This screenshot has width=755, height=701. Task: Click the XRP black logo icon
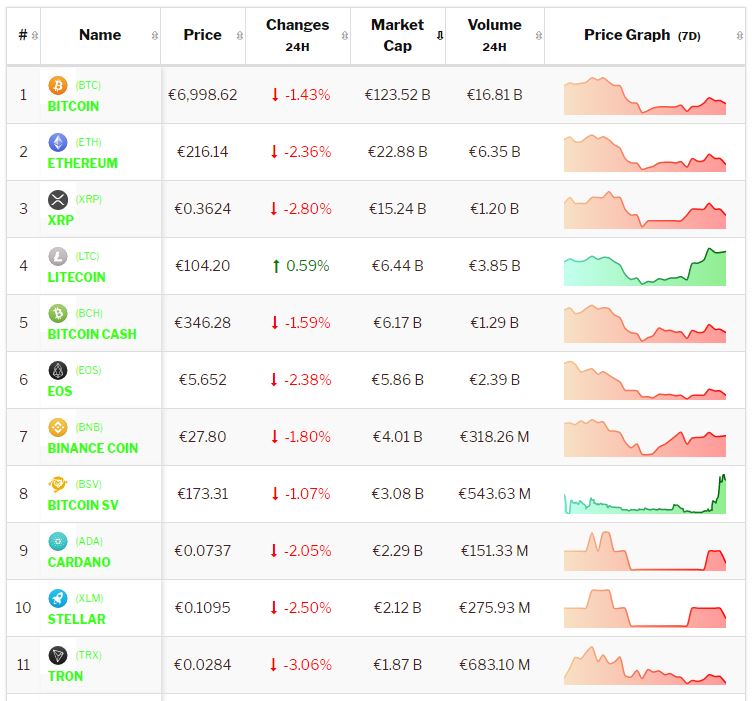pyautogui.click(x=58, y=200)
